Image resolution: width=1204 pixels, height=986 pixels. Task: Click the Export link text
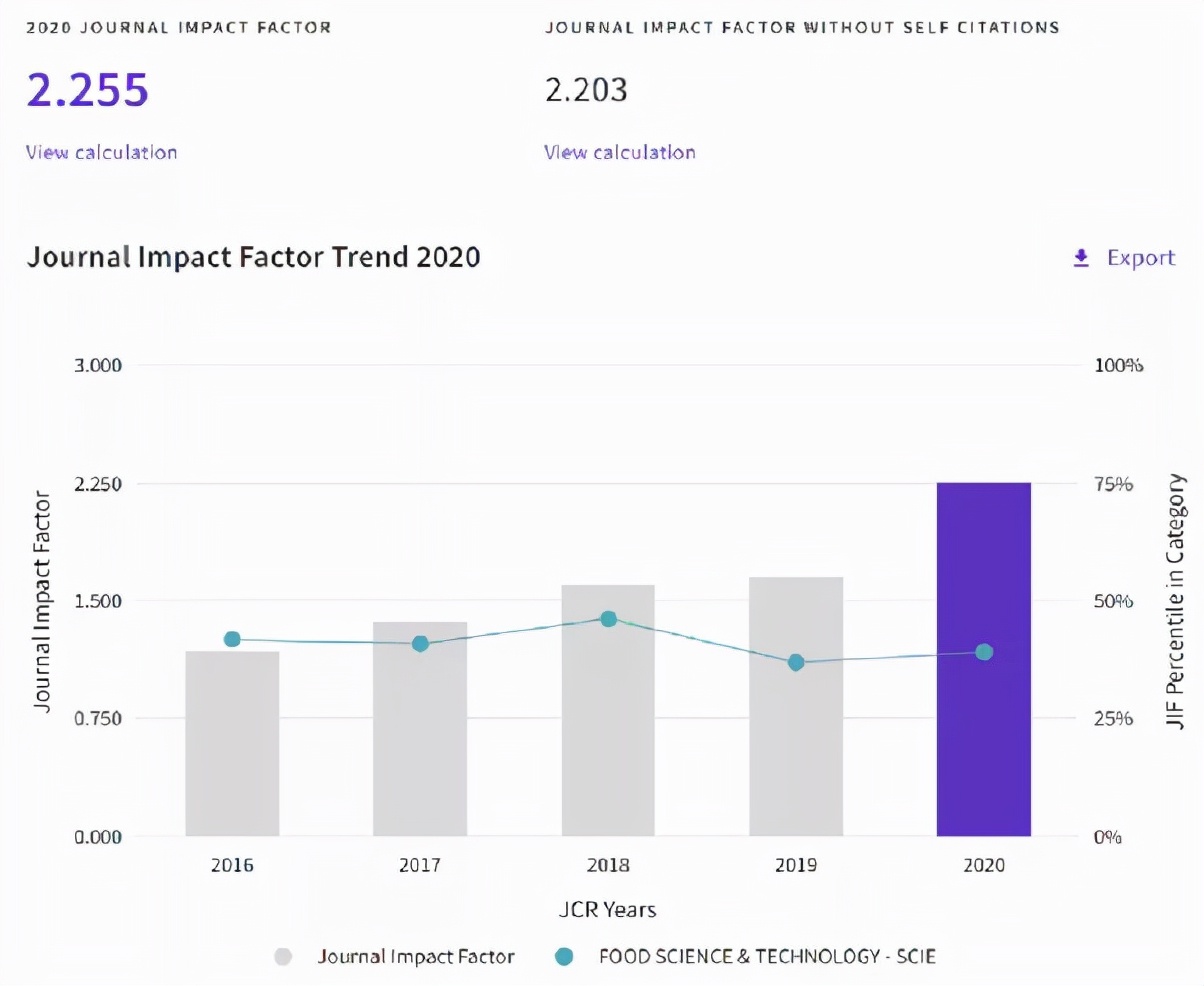tap(1141, 258)
